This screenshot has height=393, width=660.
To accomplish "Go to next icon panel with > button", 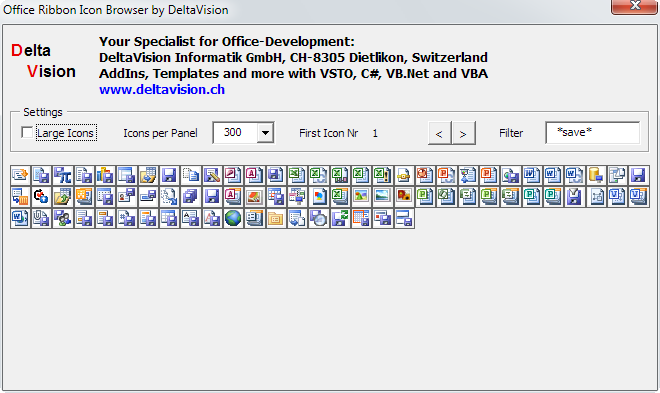I will [x=463, y=133].
